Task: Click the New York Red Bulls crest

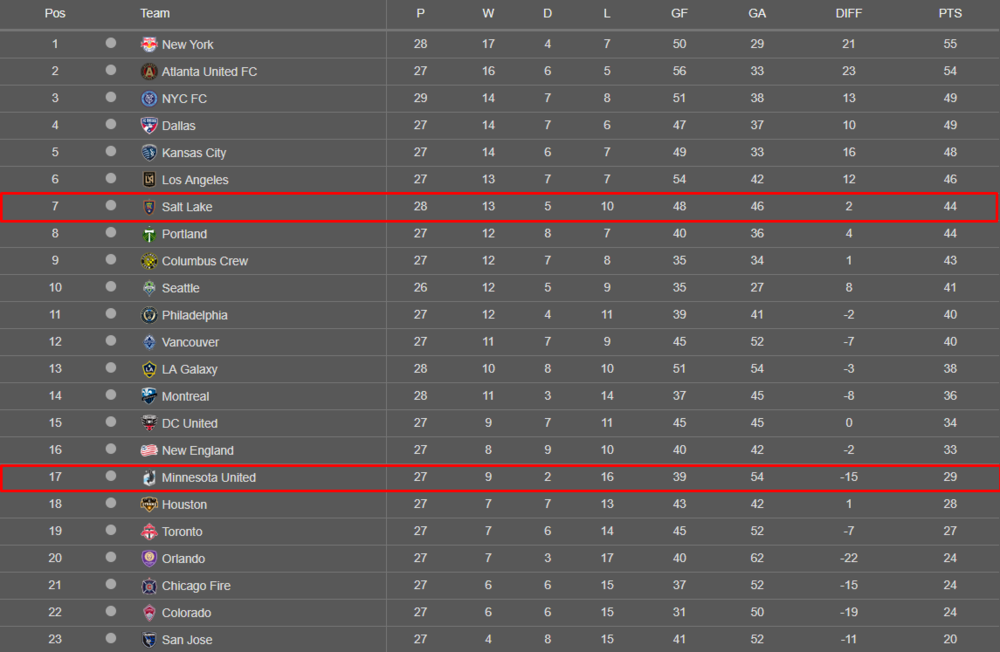Action: tap(149, 44)
